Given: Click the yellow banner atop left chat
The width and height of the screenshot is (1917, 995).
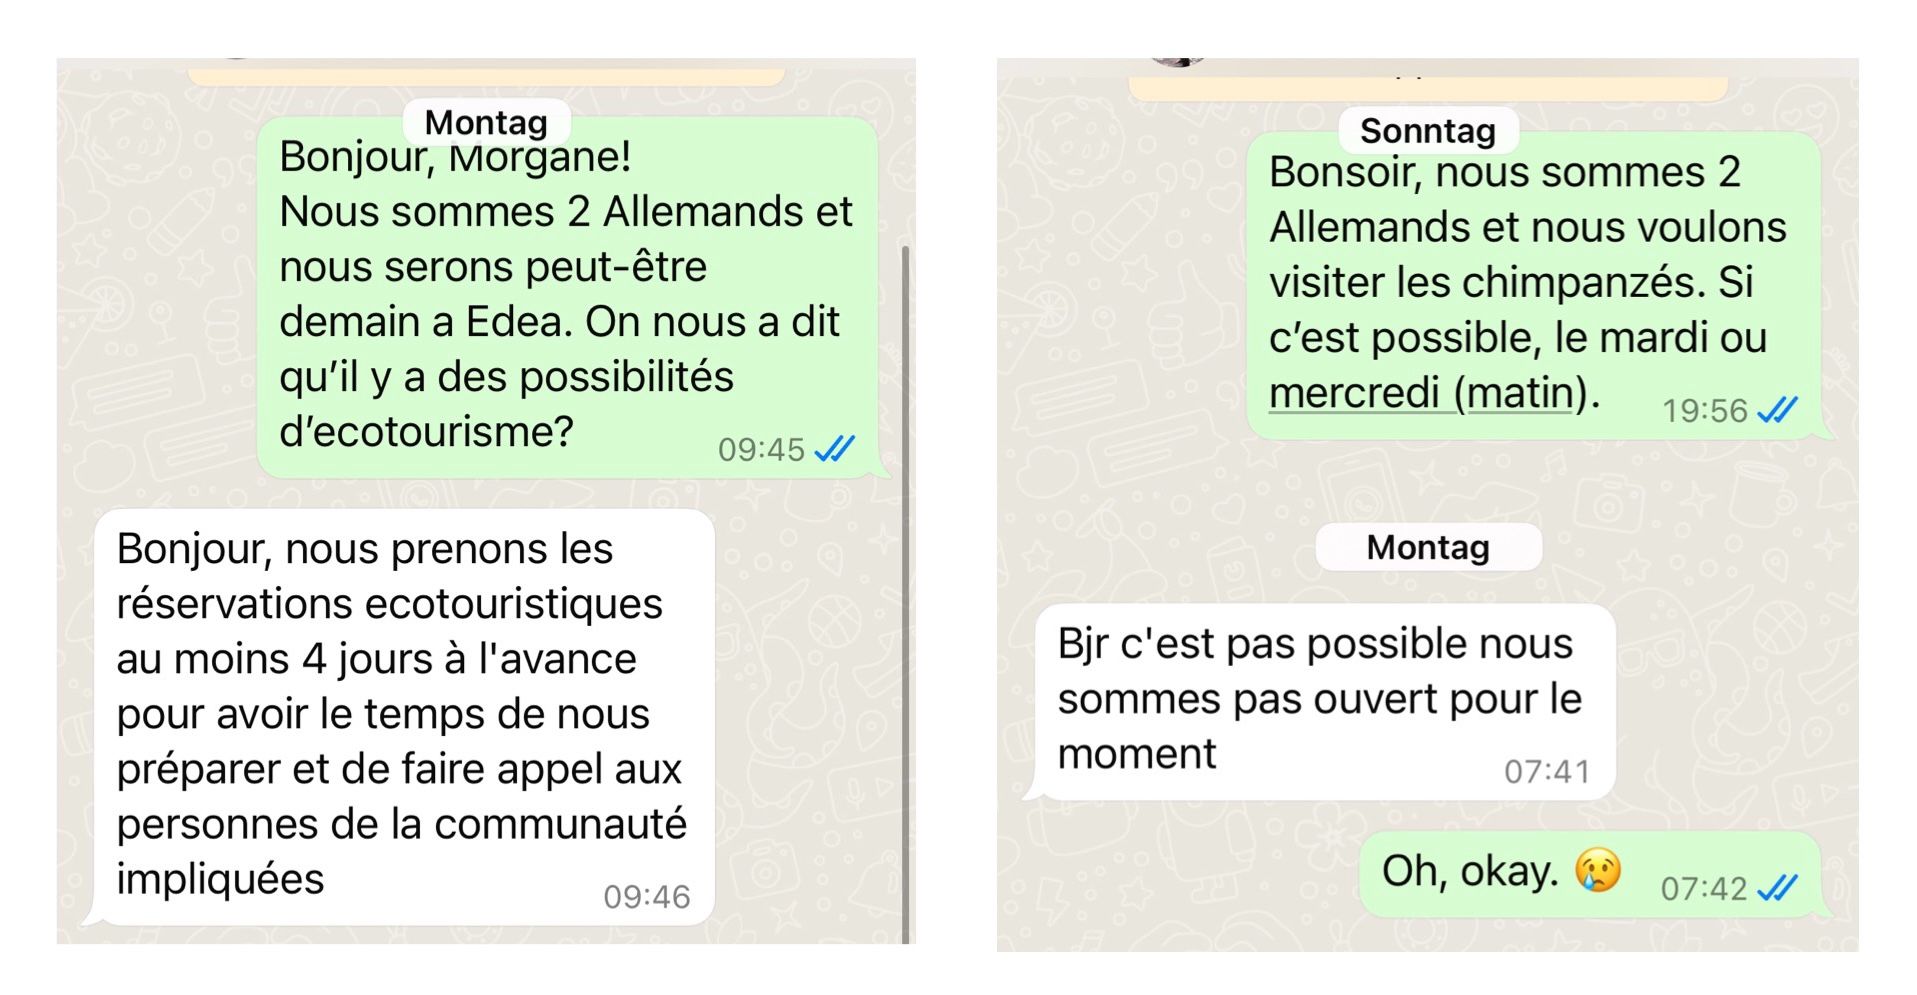Looking at the screenshot, I should tap(486, 75).
